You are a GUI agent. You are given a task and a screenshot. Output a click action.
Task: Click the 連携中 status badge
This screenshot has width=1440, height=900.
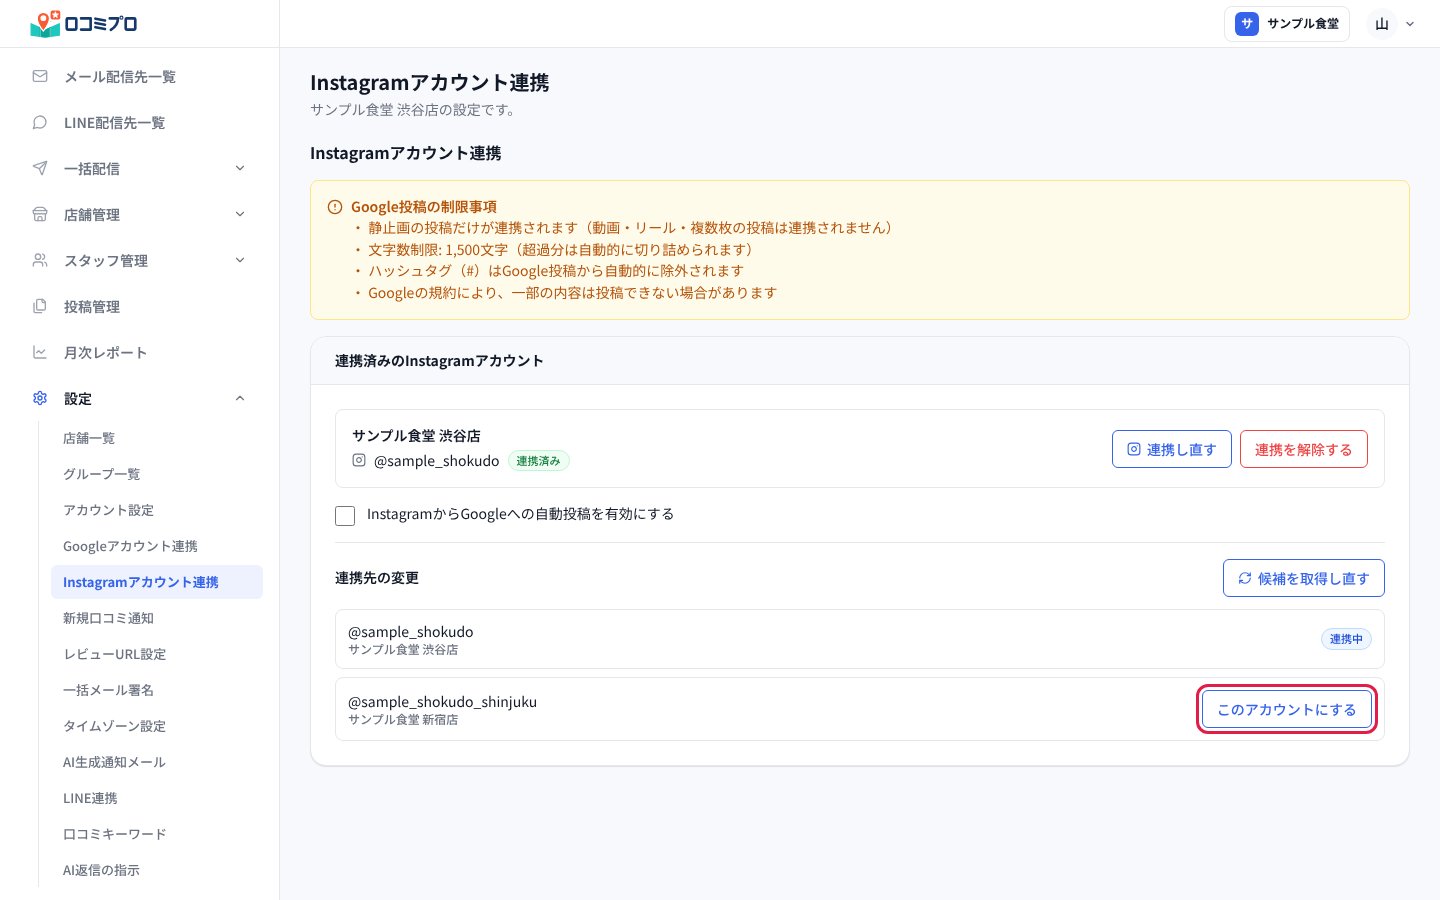click(1346, 639)
